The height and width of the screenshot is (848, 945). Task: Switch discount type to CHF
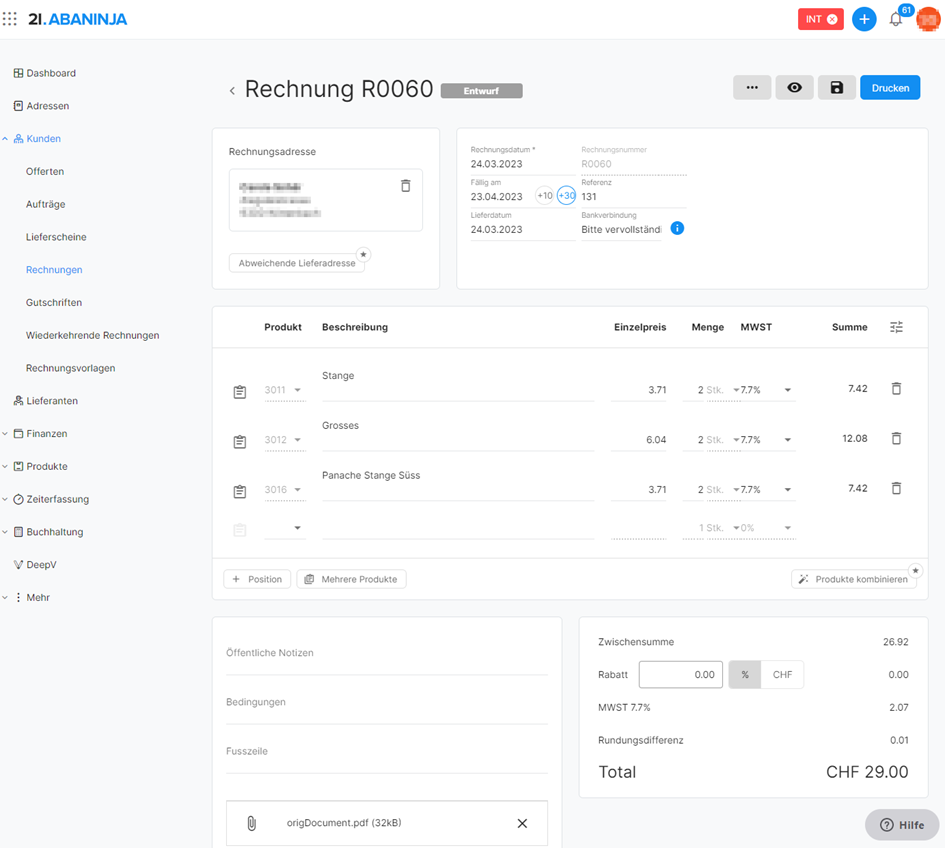pyautogui.click(x=782, y=675)
